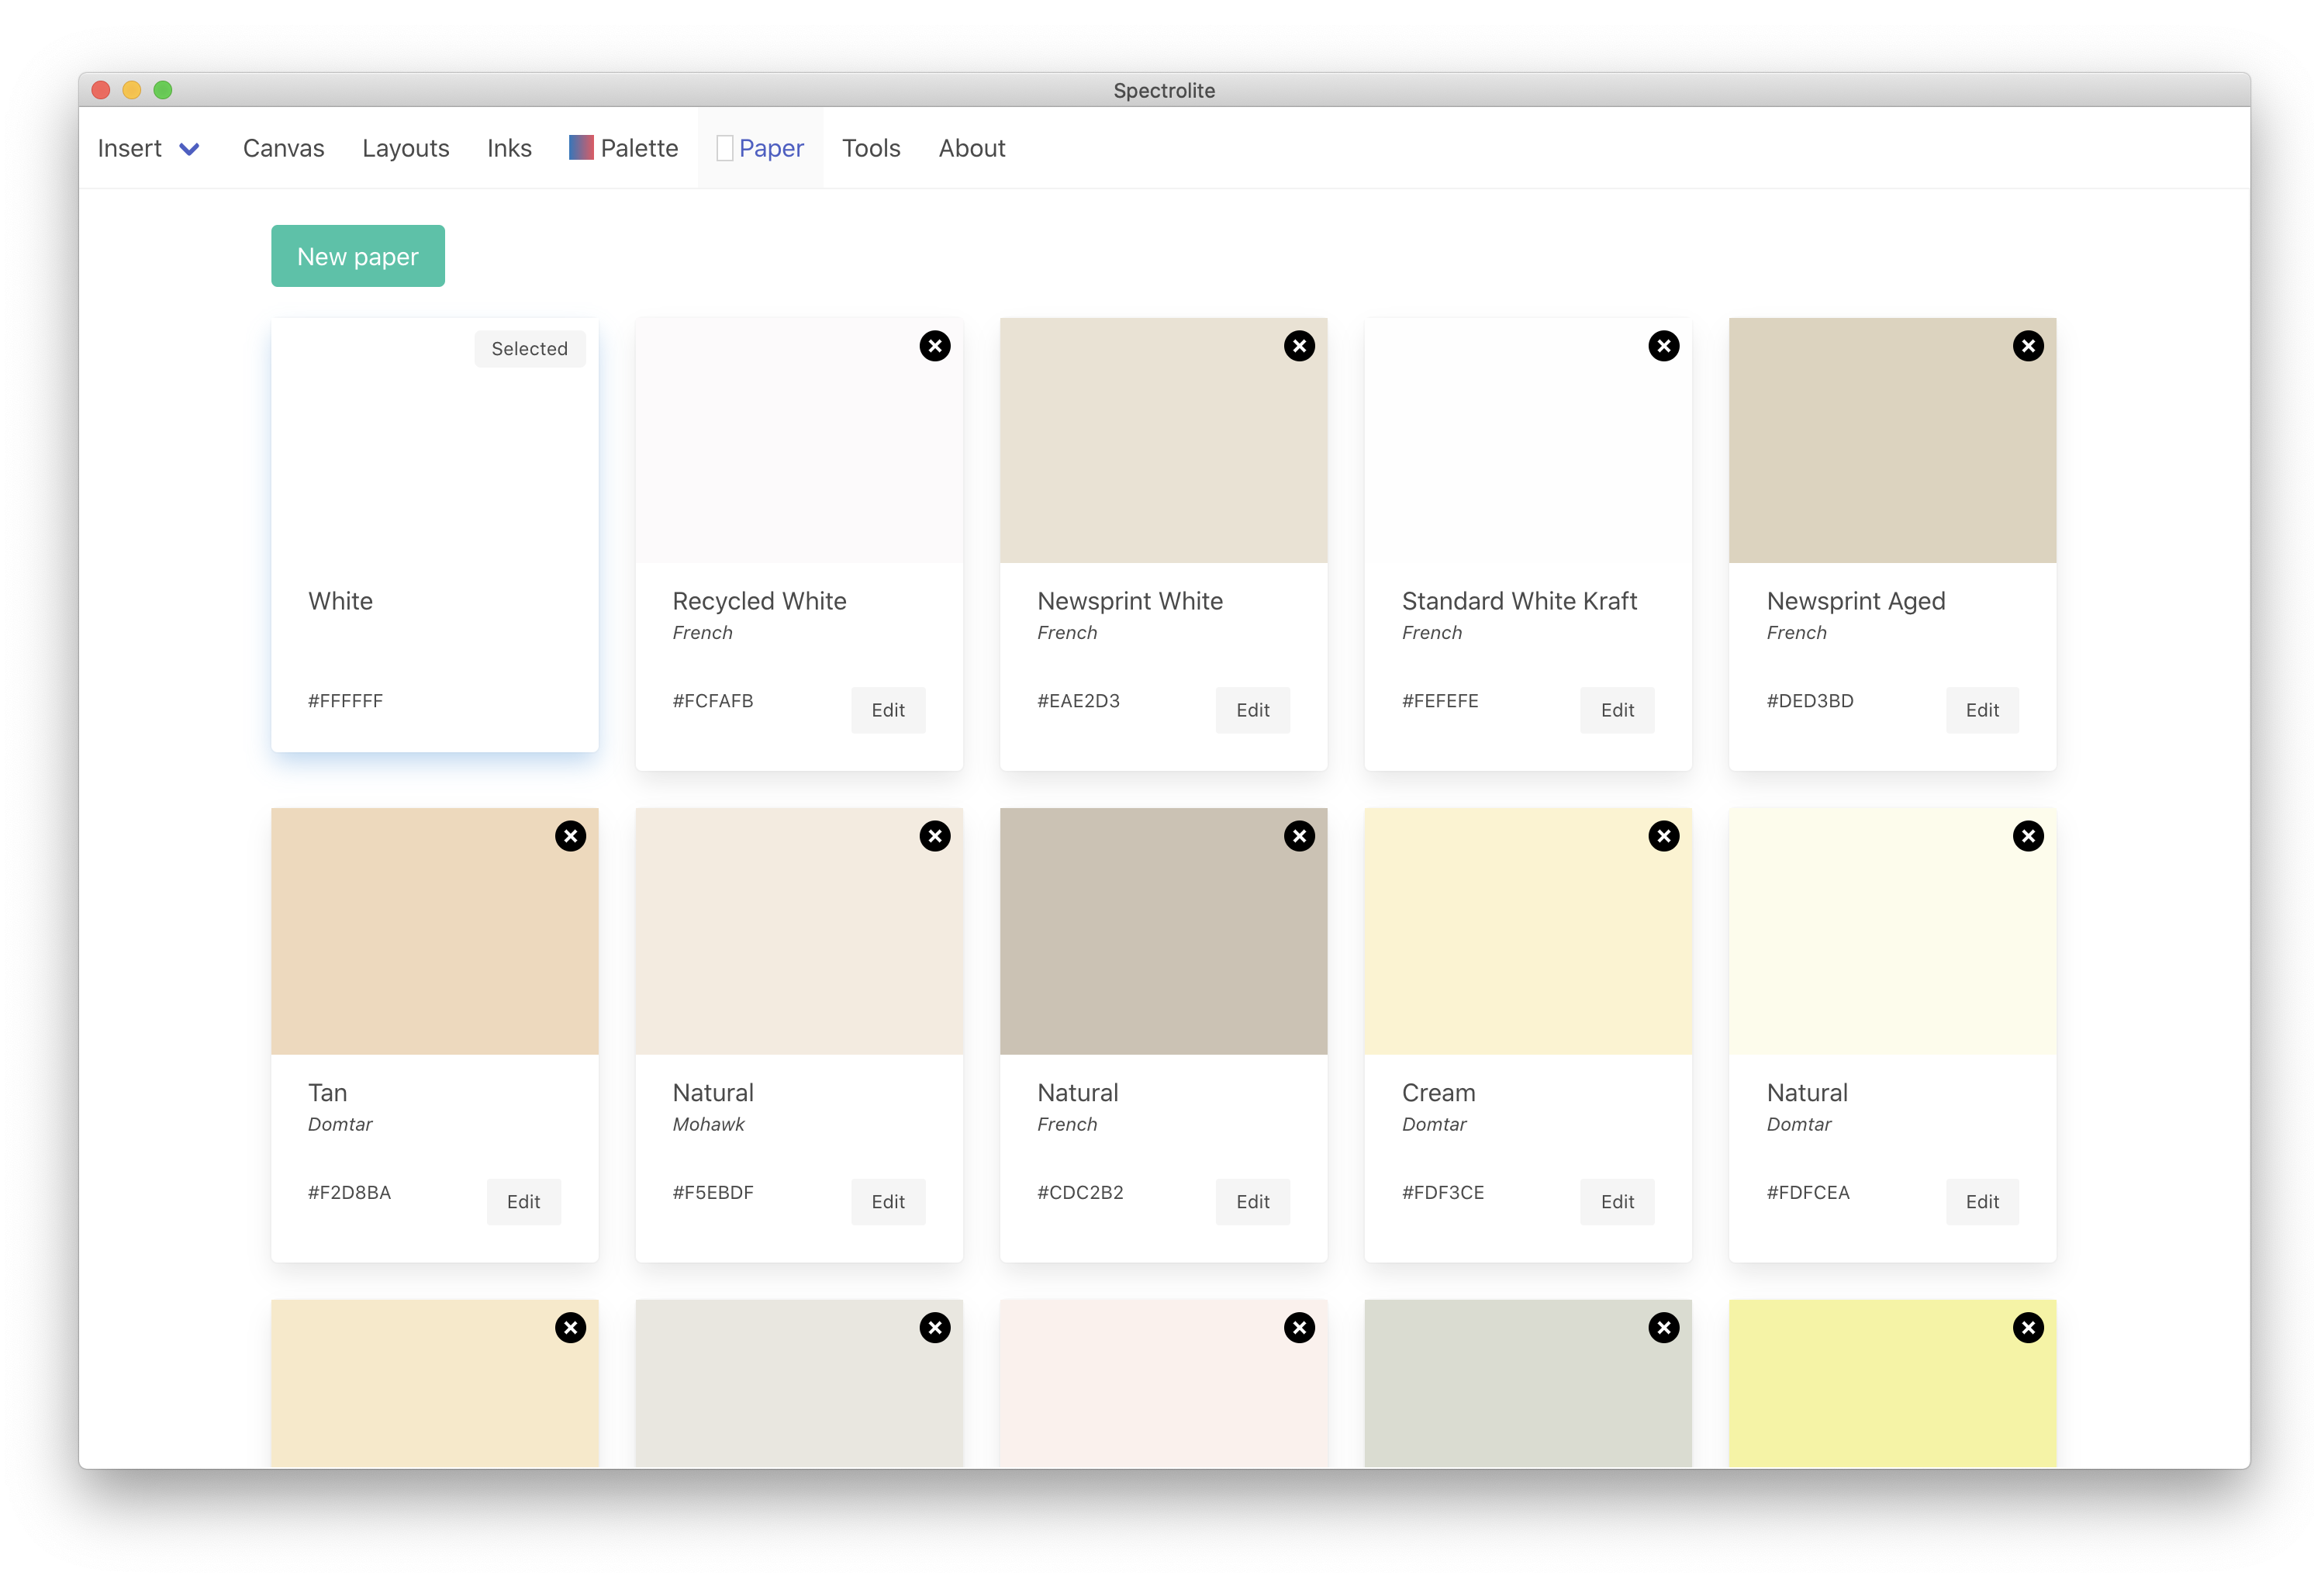Viewport: 2314px width, 1596px height.
Task: Pick the Natural French gray swatch
Action: (1163, 931)
